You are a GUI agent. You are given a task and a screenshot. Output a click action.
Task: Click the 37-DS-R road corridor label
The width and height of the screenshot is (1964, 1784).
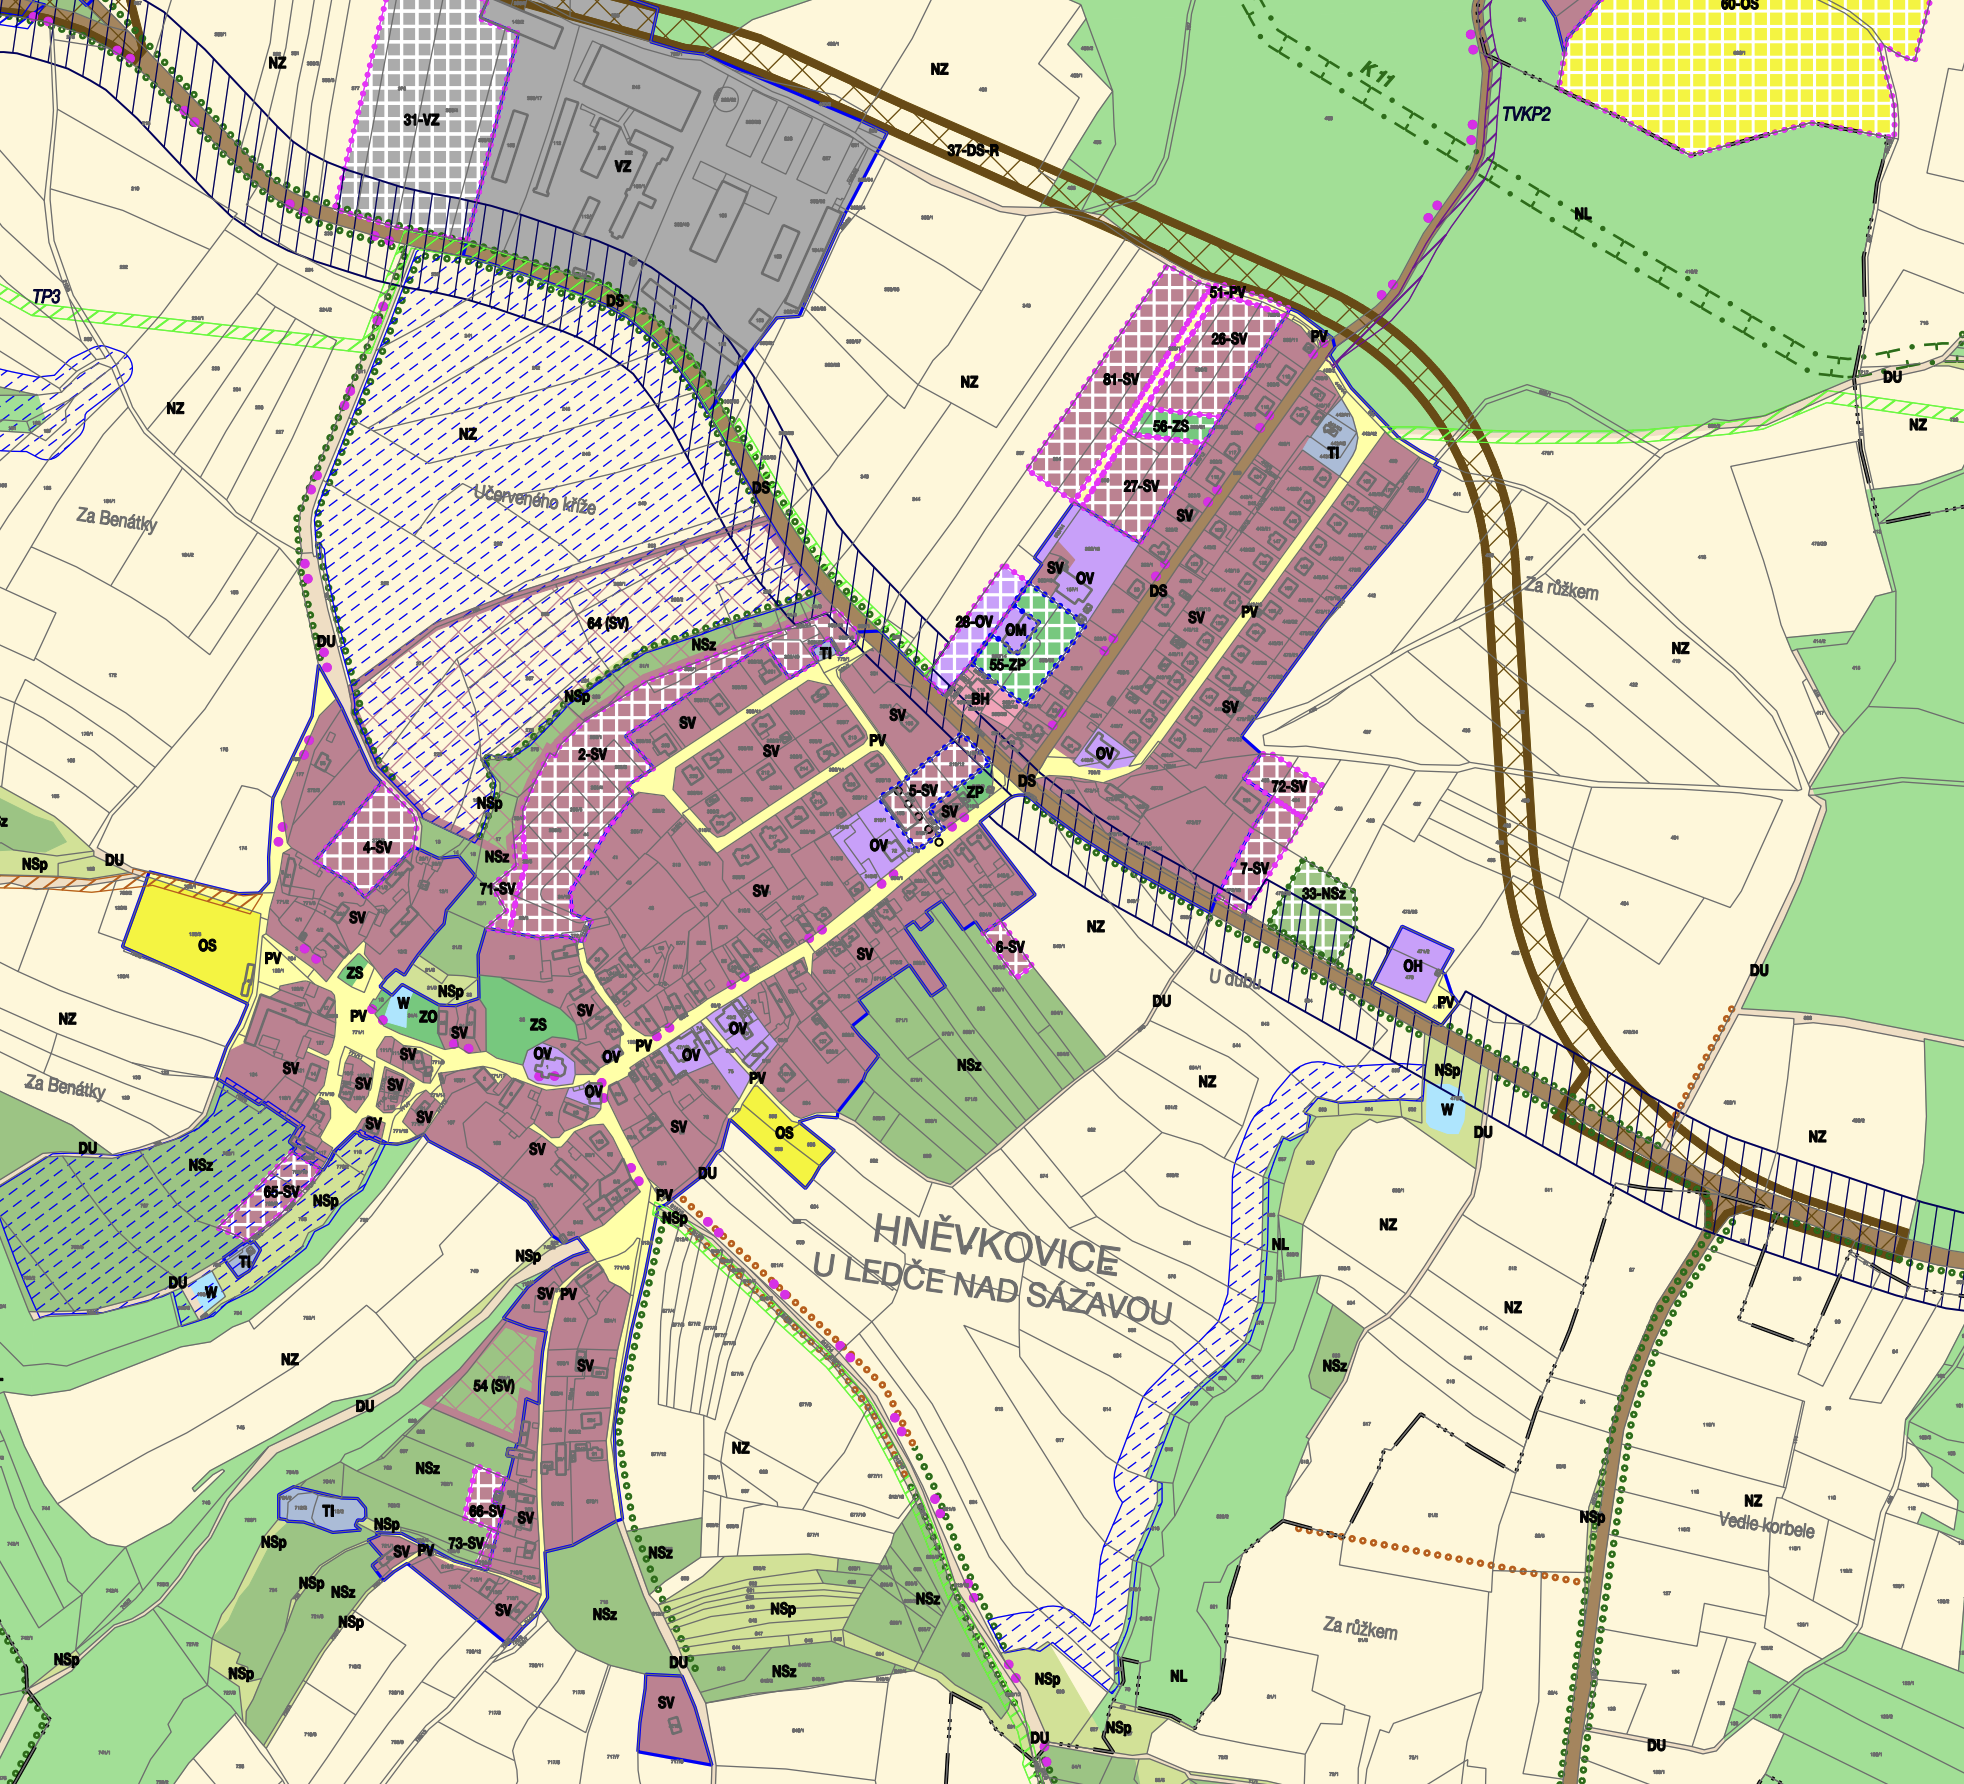tap(973, 151)
